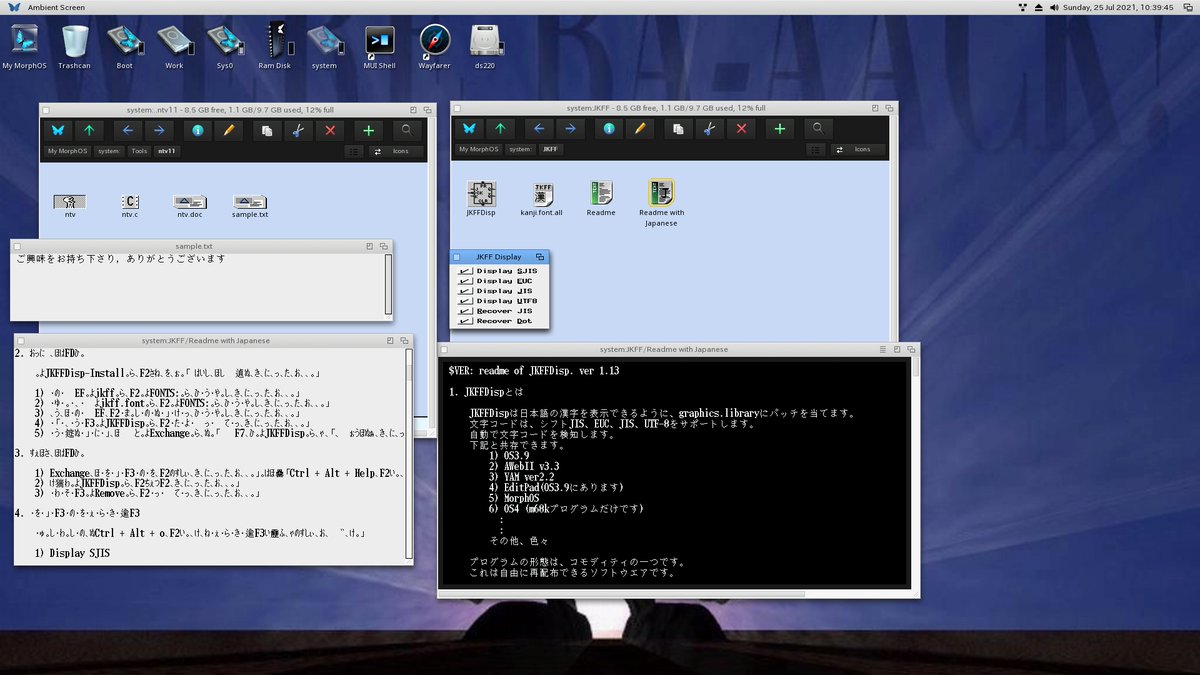Click the copy icon in ntv11 window
This screenshot has width=1200, height=675.
267,130
